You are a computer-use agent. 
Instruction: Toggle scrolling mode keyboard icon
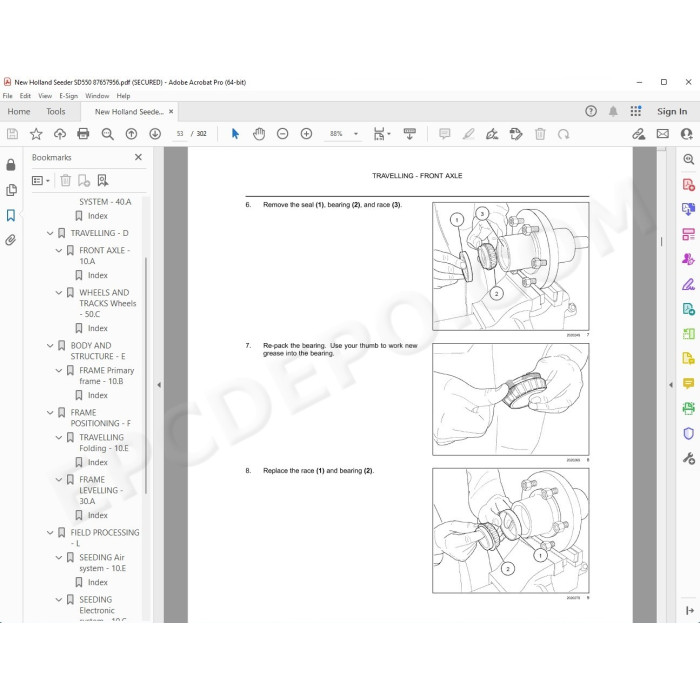point(409,134)
